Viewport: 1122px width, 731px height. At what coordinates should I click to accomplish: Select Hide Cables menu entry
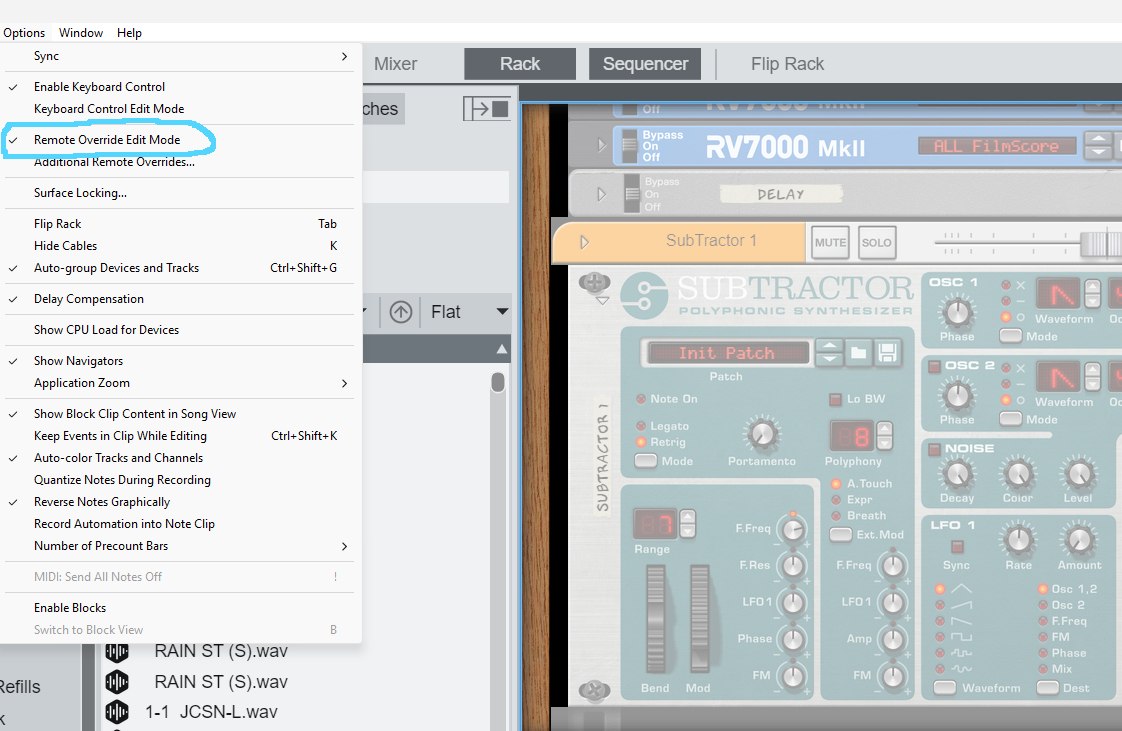coord(179,245)
